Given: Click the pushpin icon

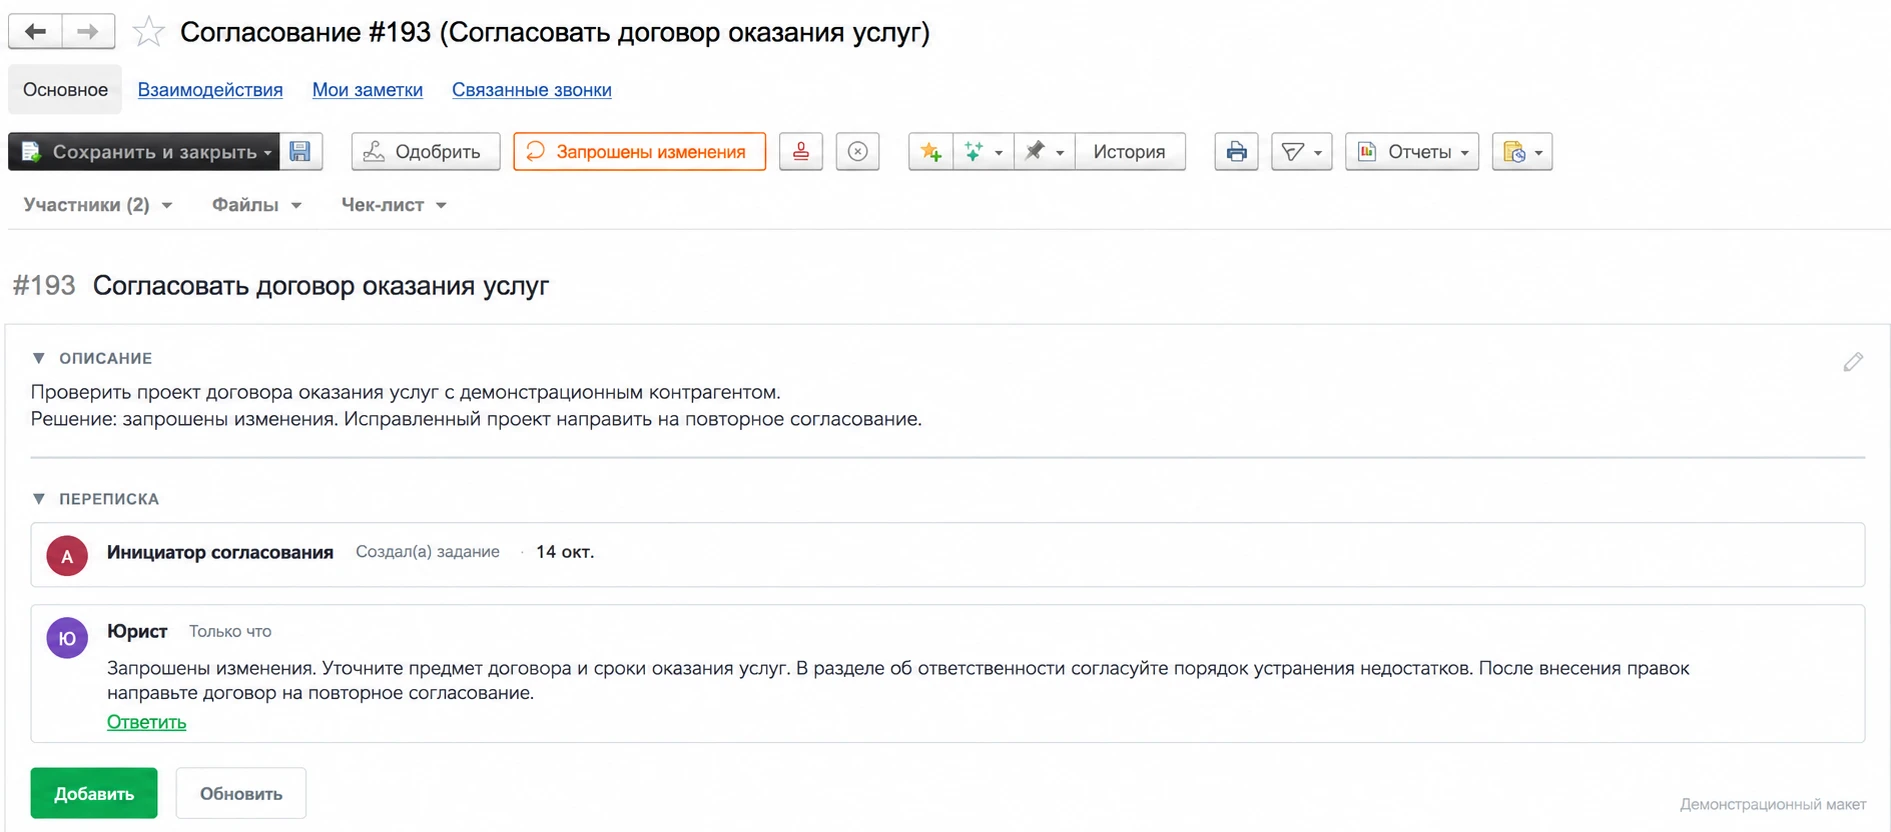Looking at the screenshot, I should (1034, 152).
